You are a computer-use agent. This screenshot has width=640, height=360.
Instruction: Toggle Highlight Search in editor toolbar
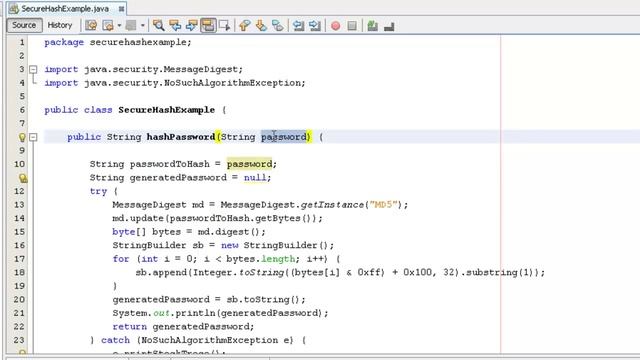pos(208,26)
